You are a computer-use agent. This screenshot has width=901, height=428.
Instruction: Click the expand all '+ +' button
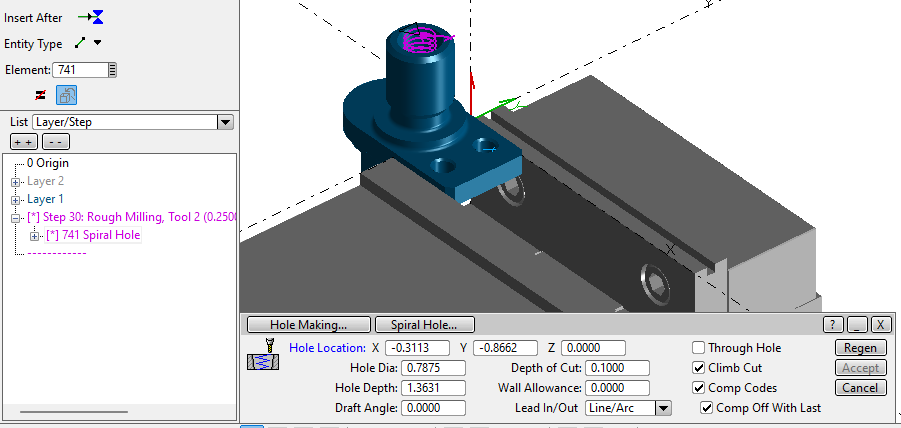pos(23,141)
